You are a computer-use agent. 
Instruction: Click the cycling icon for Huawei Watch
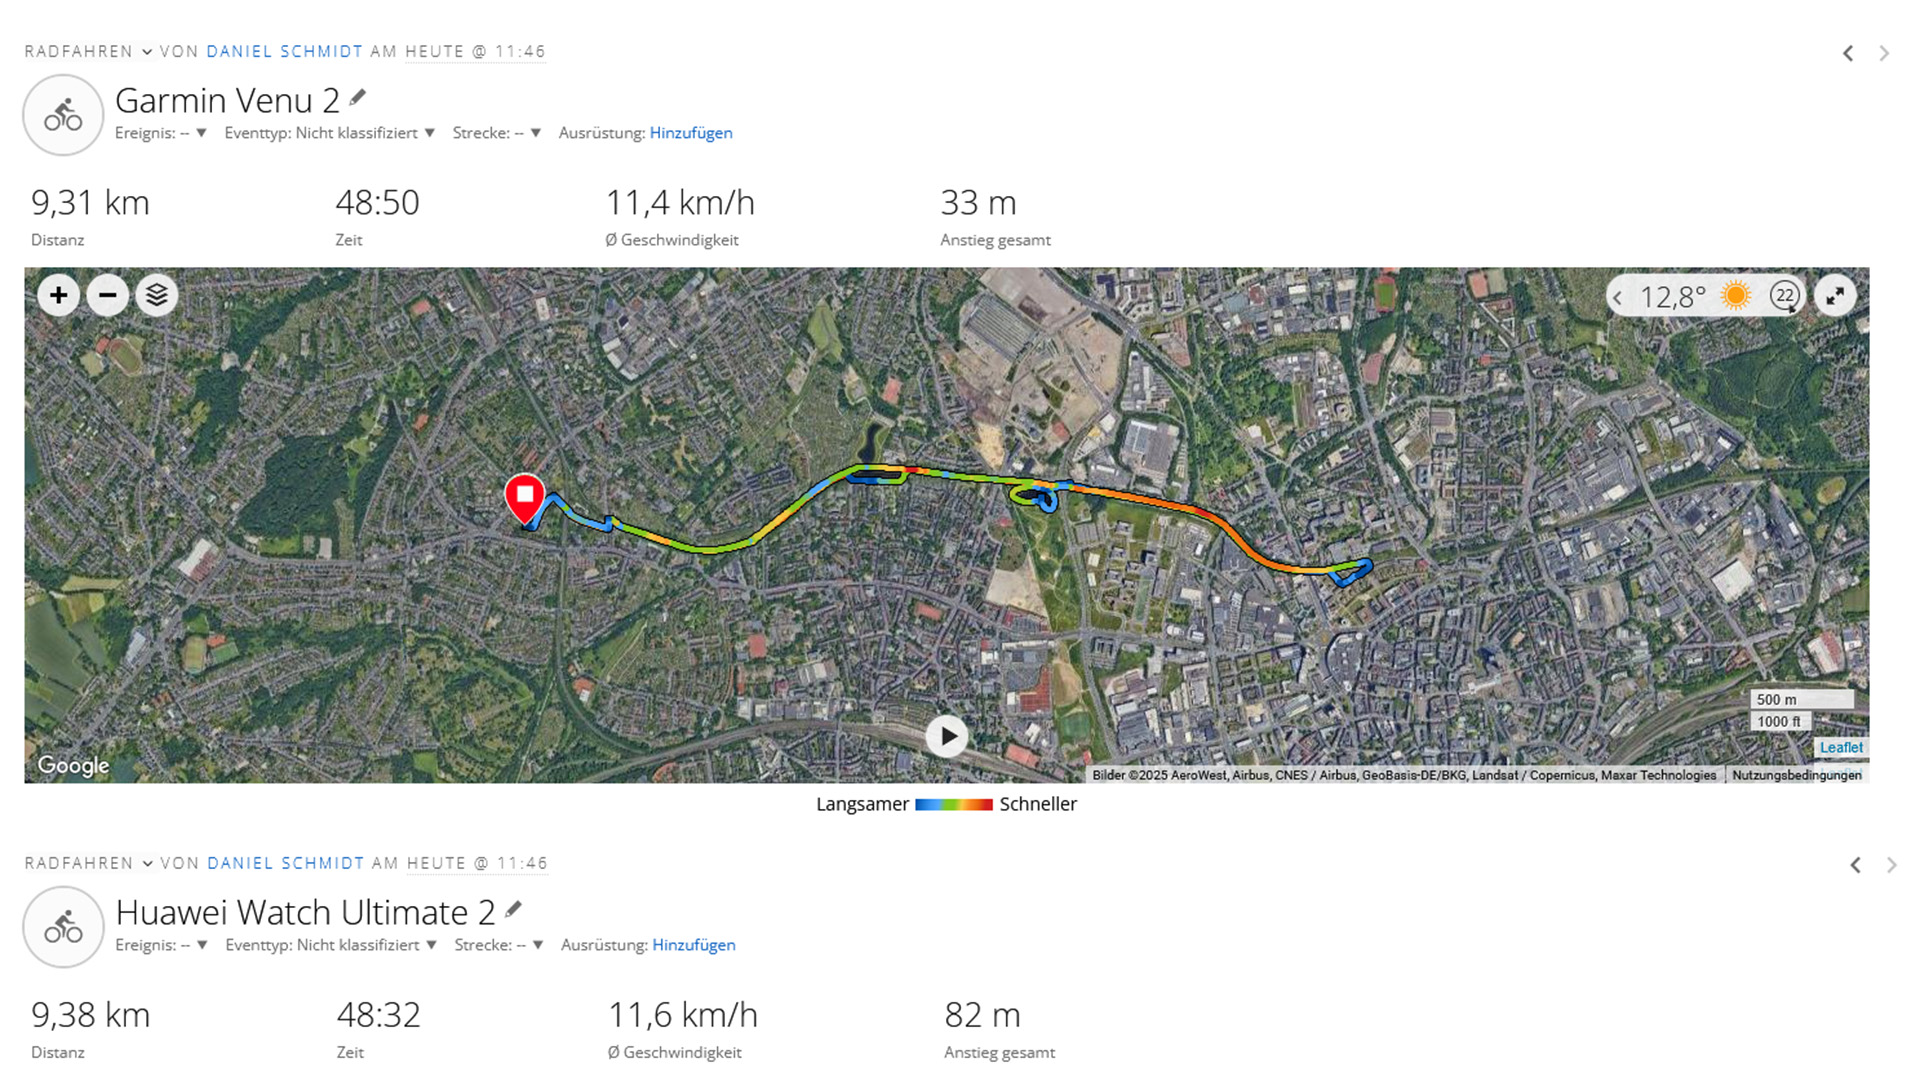[63, 927]
